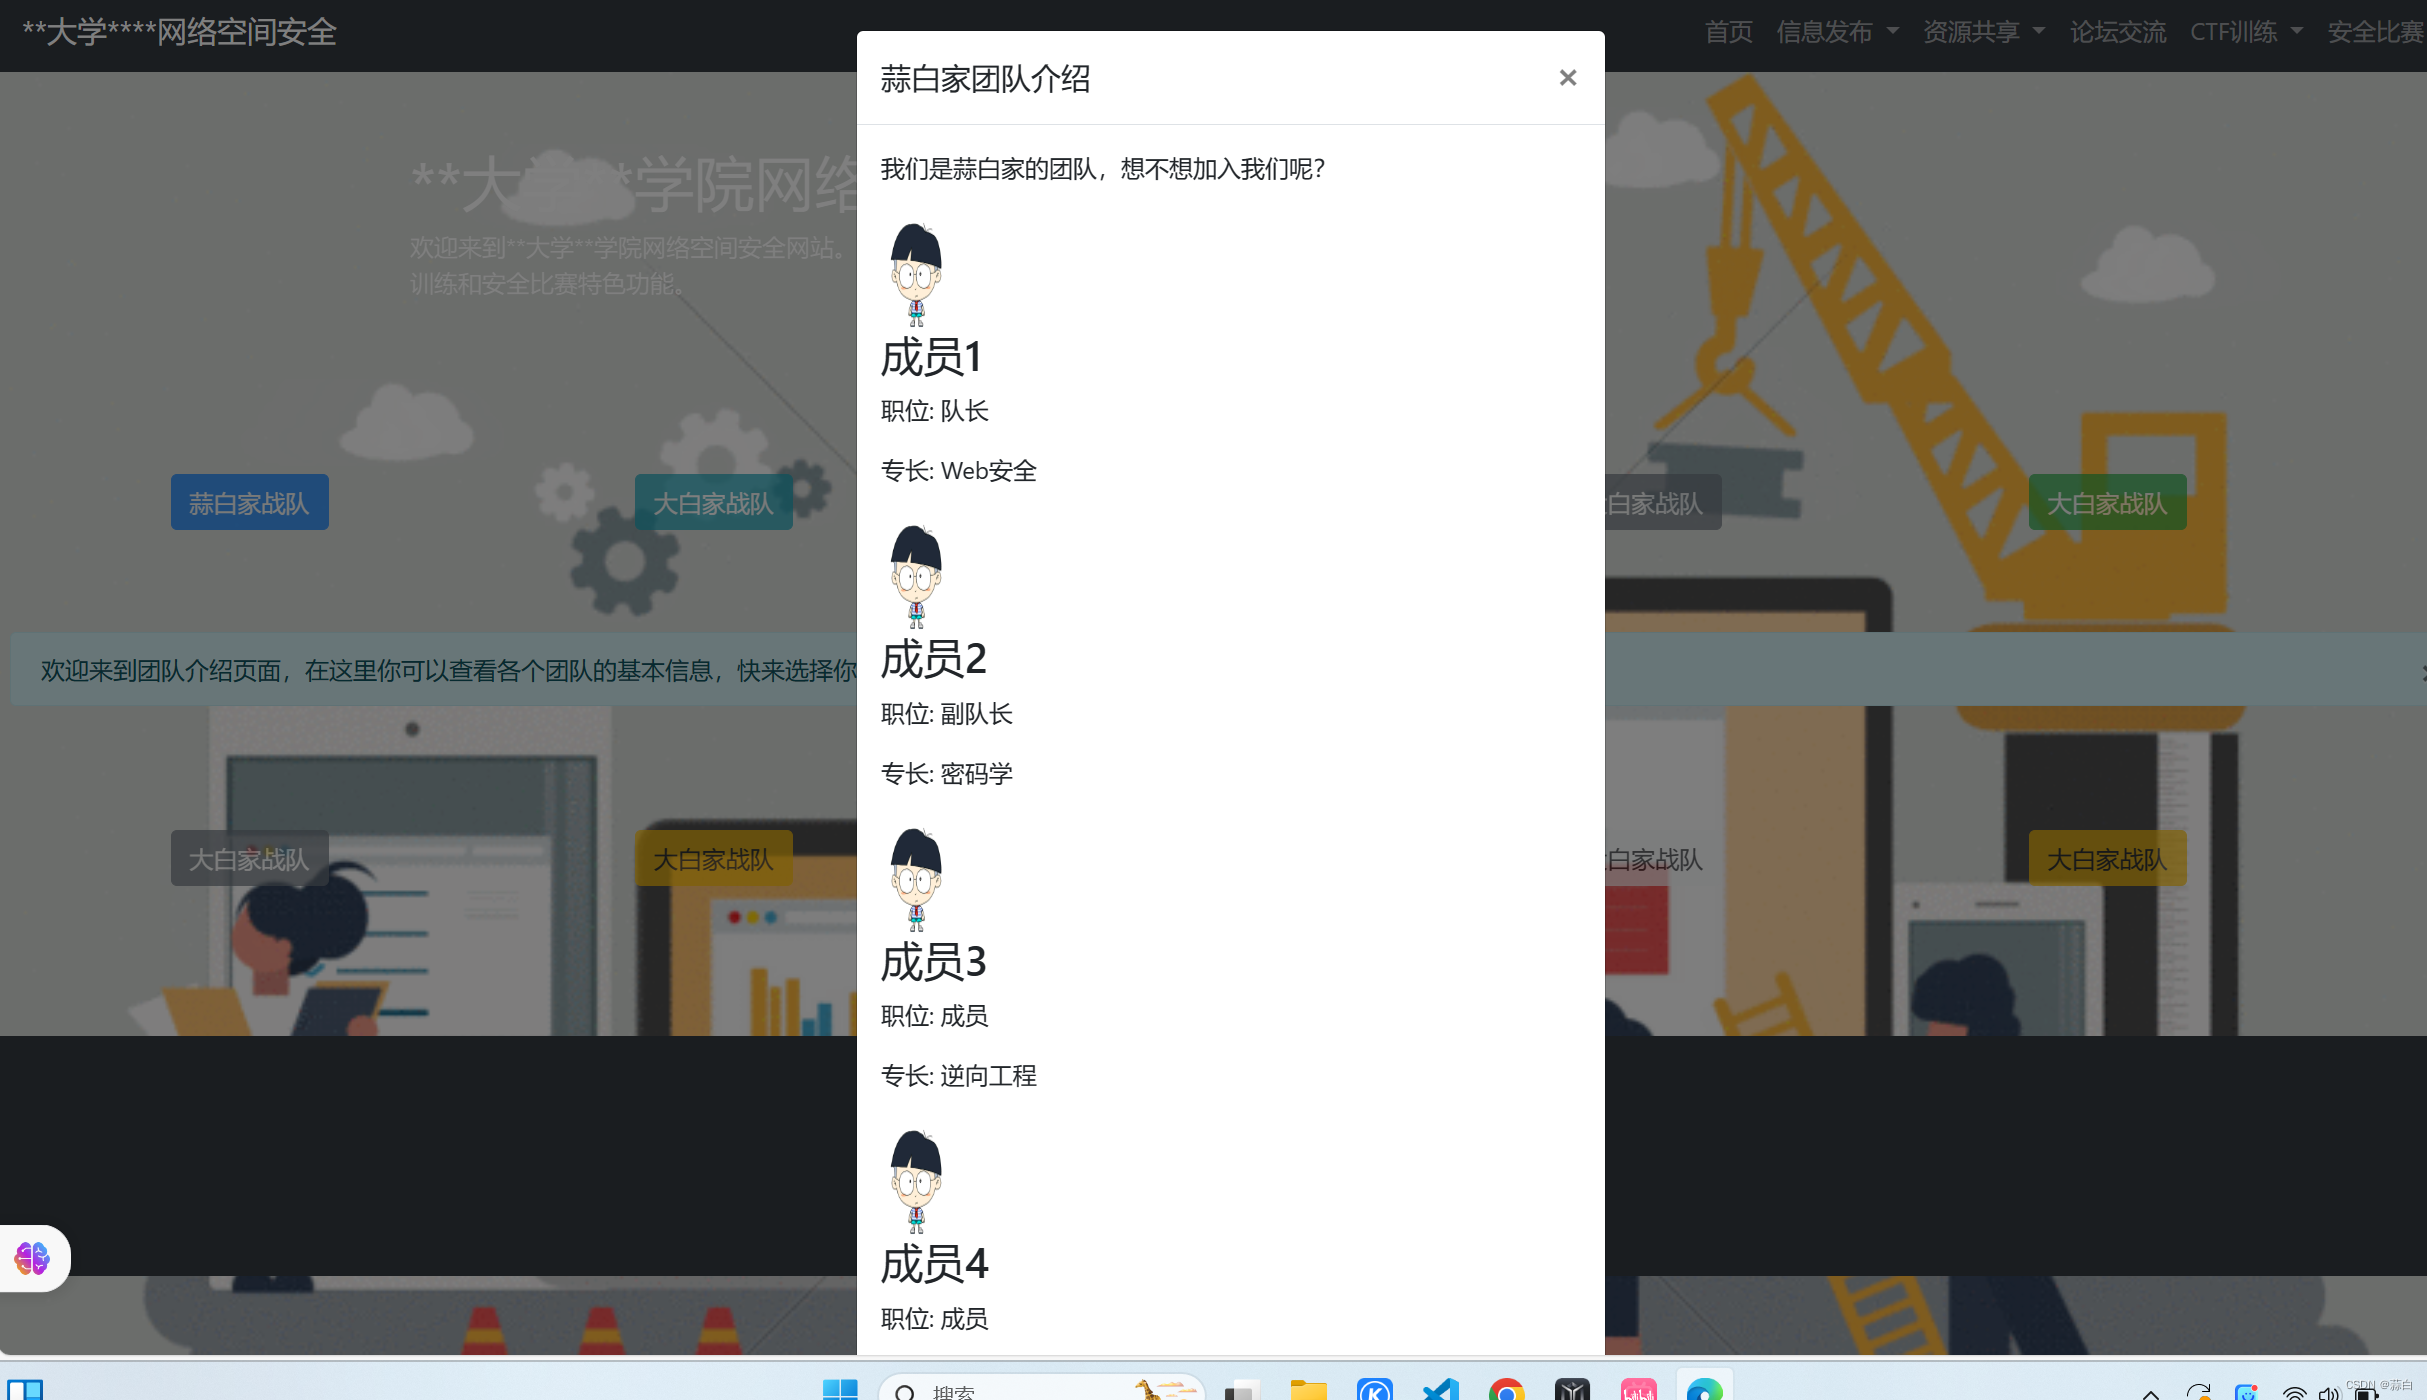Click the text 职位: 队长
This screenshot has width=2427, height=1400.
pyautogui.click(x=934, y=411)
